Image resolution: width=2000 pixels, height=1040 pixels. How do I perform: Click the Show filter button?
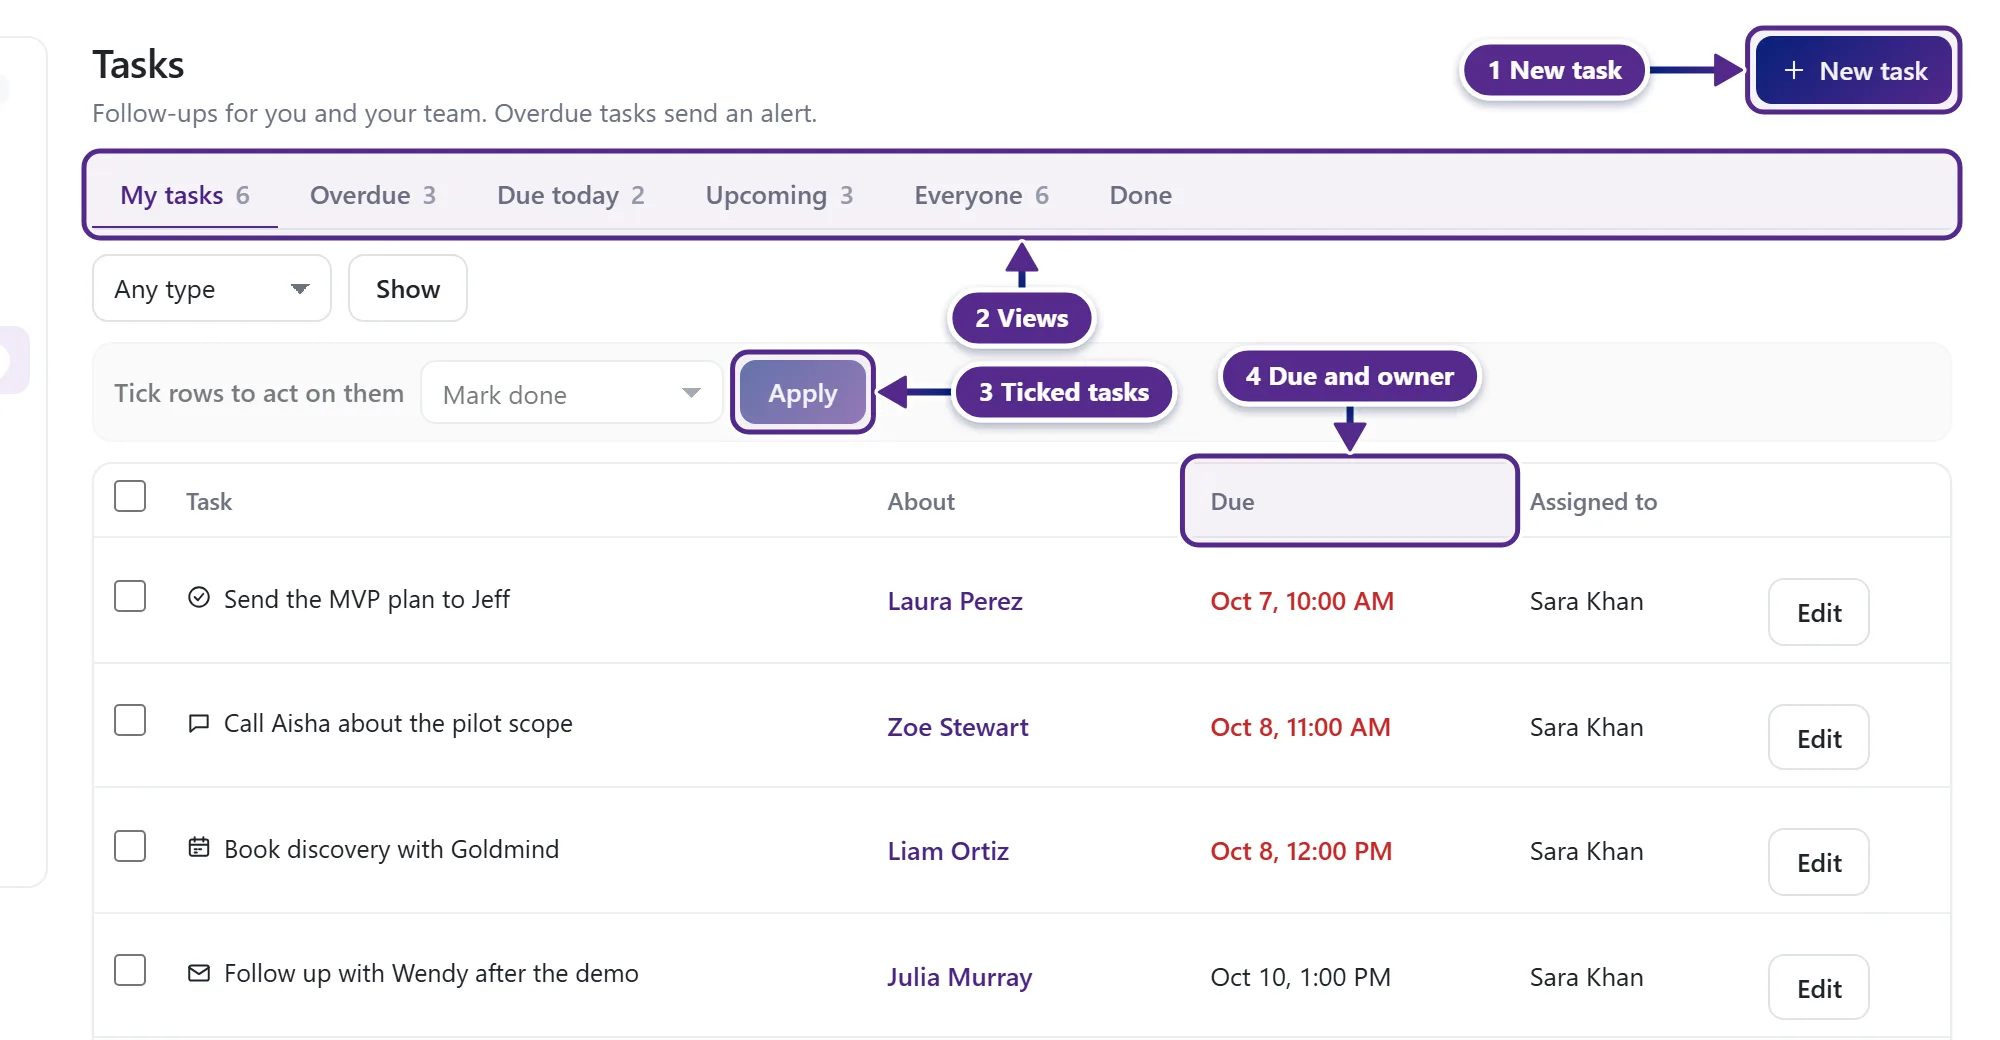coord(408,289)
